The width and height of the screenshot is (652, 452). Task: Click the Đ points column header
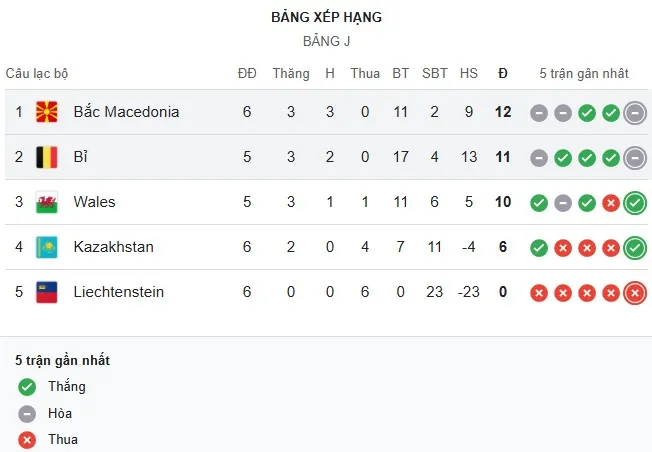[503, 73]
